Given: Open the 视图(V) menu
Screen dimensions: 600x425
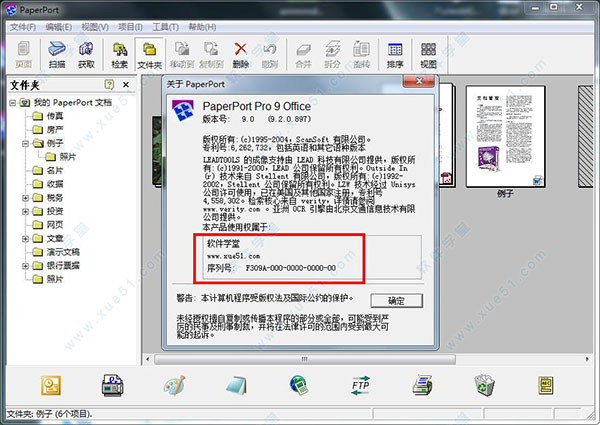Looking at the screenshot, I should click(x=95, y=27).
